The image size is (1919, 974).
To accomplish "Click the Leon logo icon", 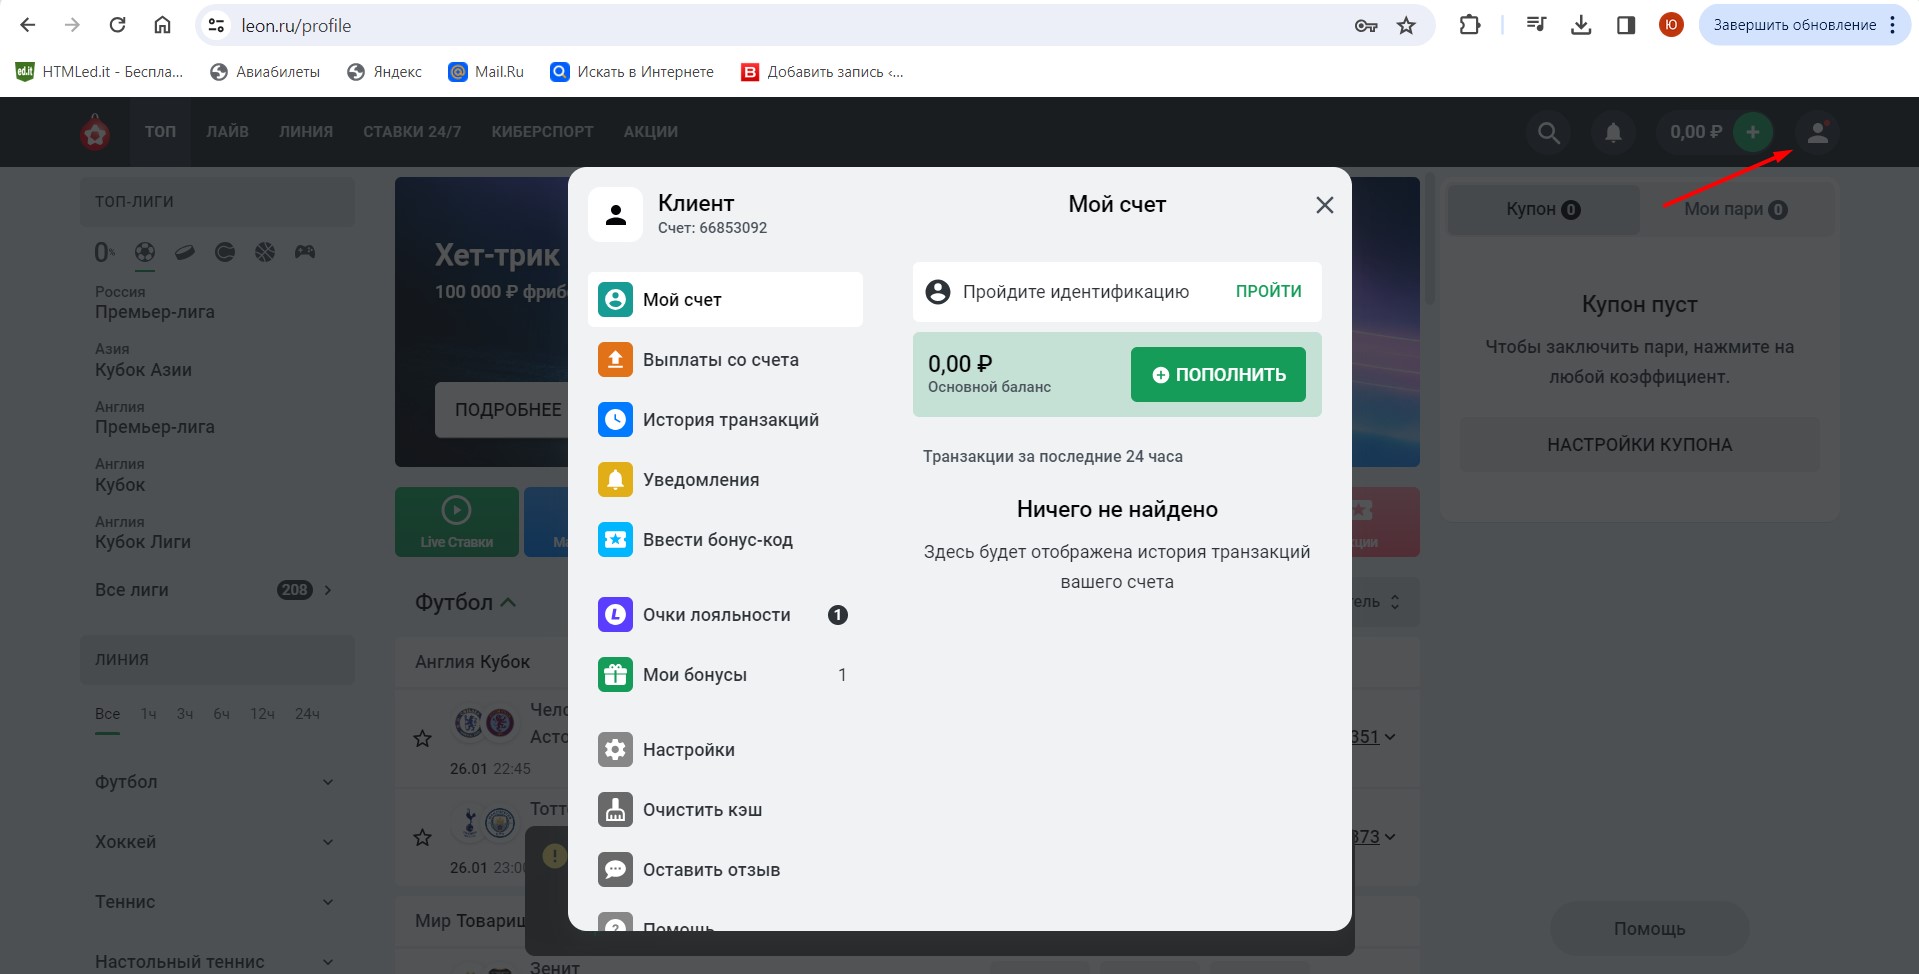I will pyautogui.click(x=96, y=132).
